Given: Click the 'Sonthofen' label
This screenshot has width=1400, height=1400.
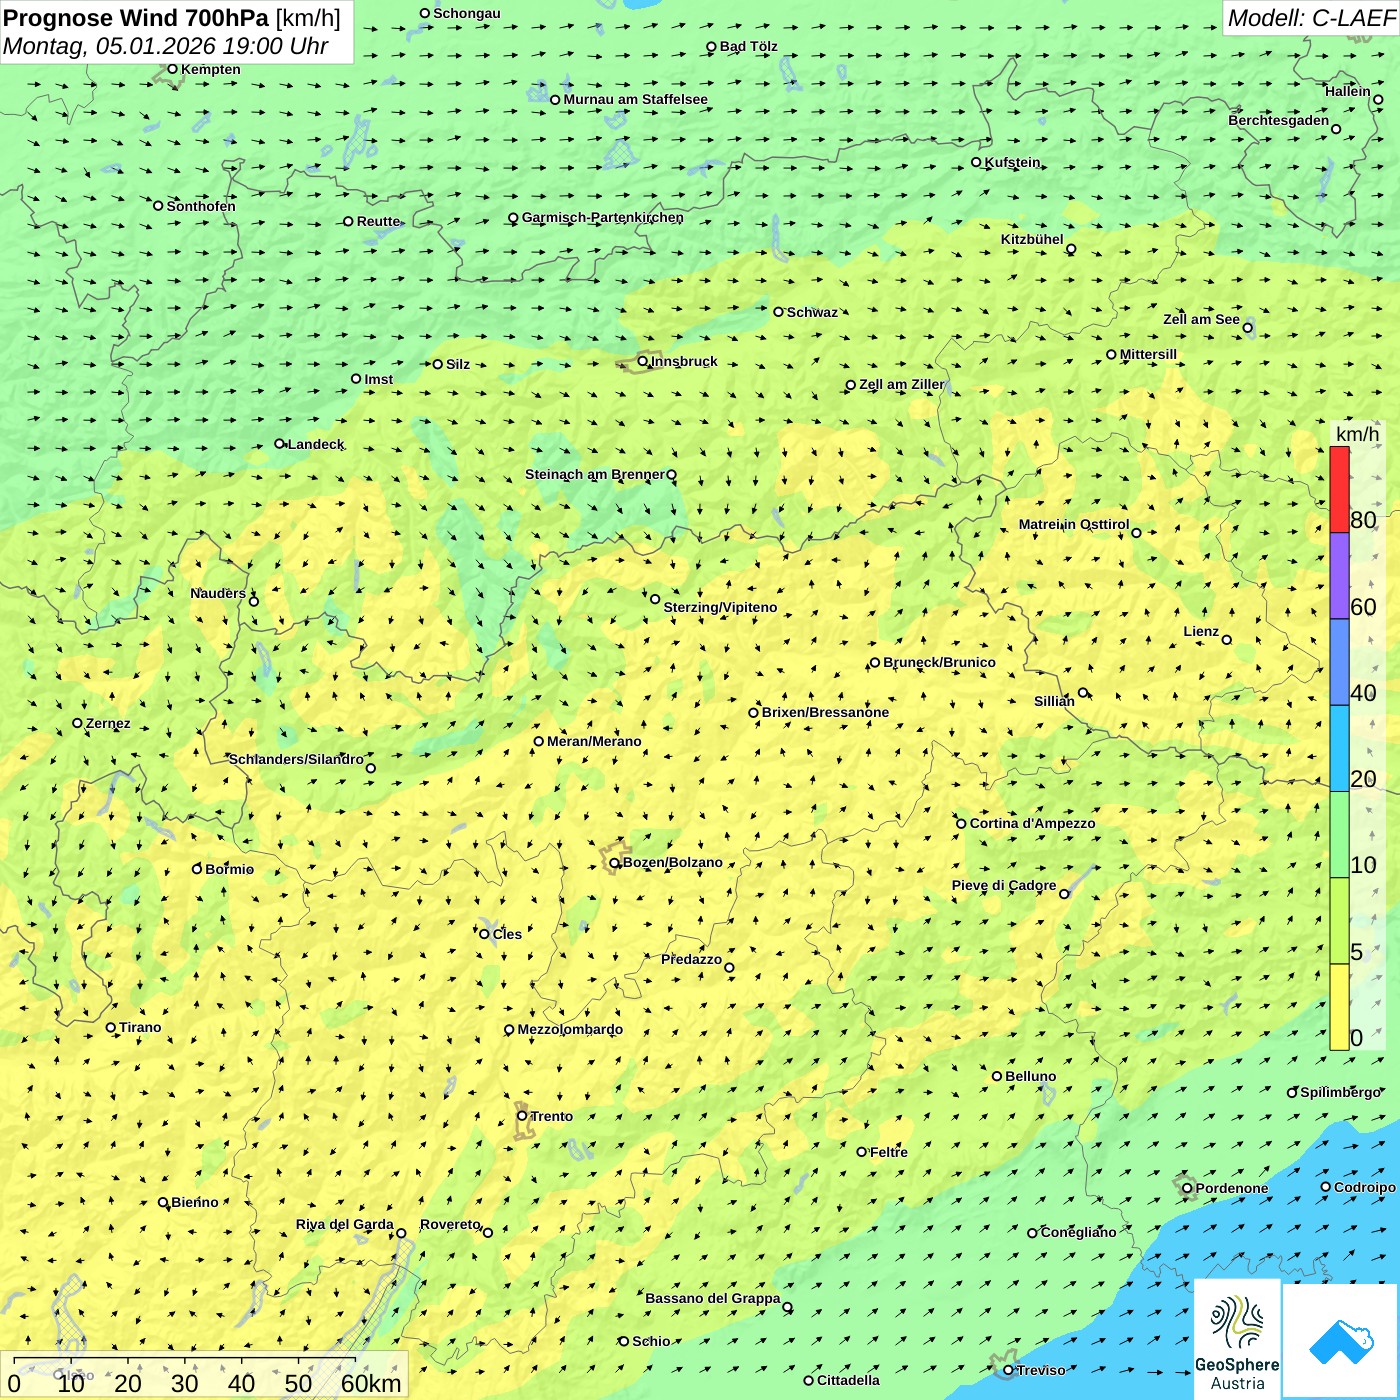Looking at the screenshot, I should coord(201,206).
